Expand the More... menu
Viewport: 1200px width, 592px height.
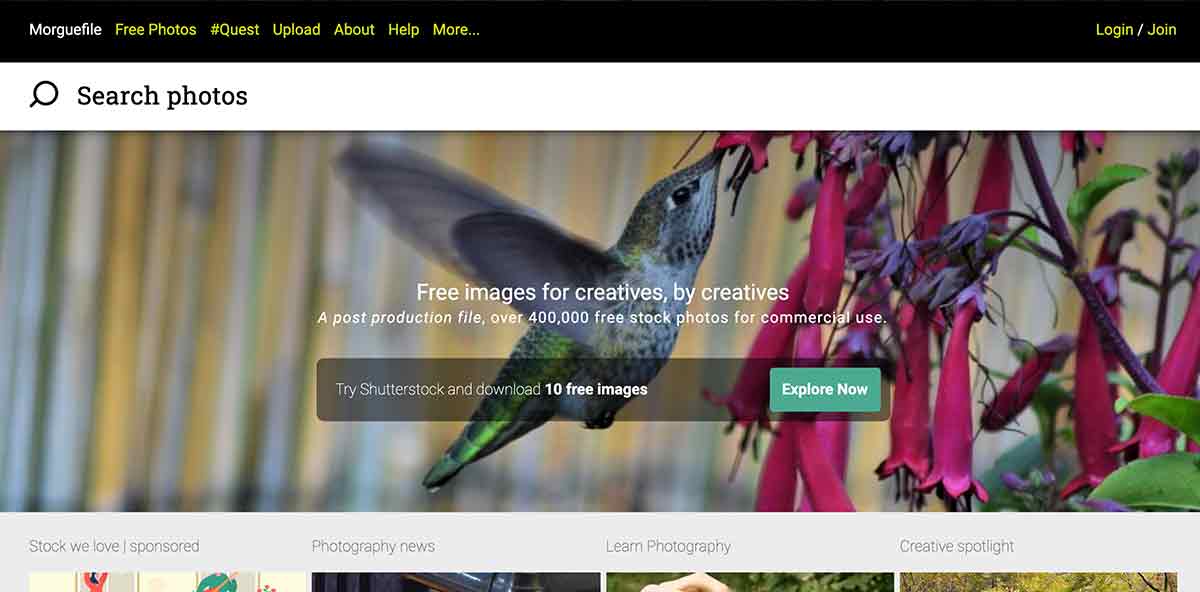456,30
